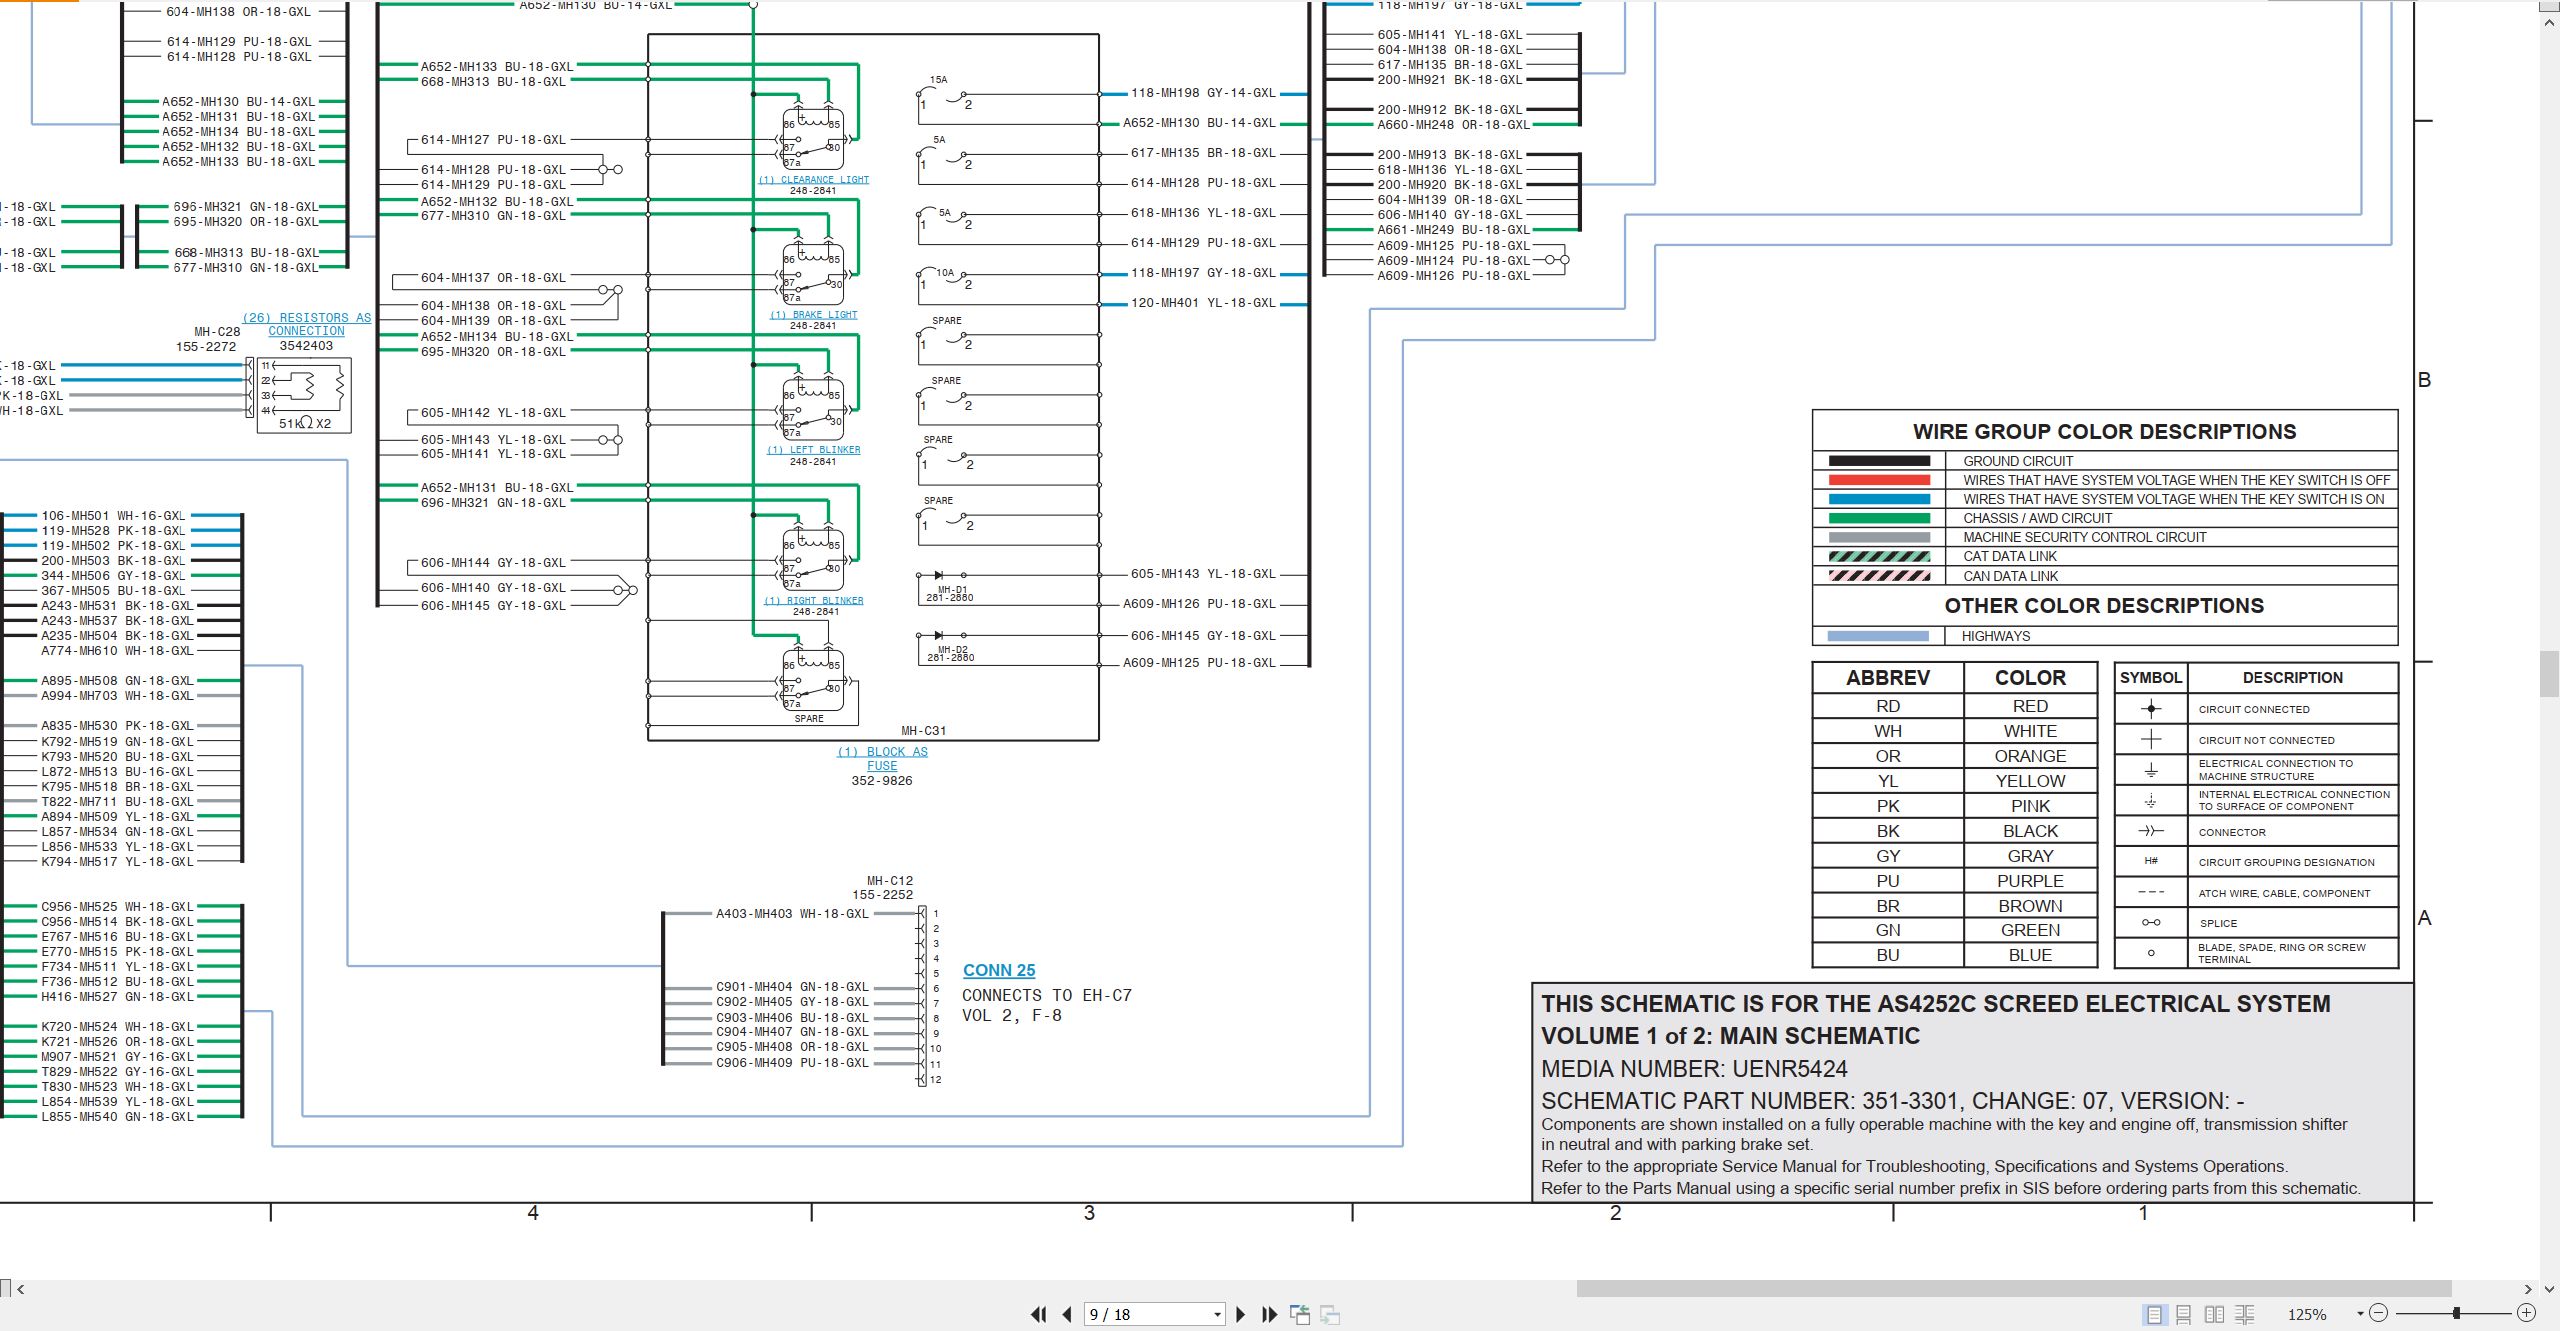2560x1331 pixels.
Task: Select continuous page view layout
Action: point(2184,1314)
